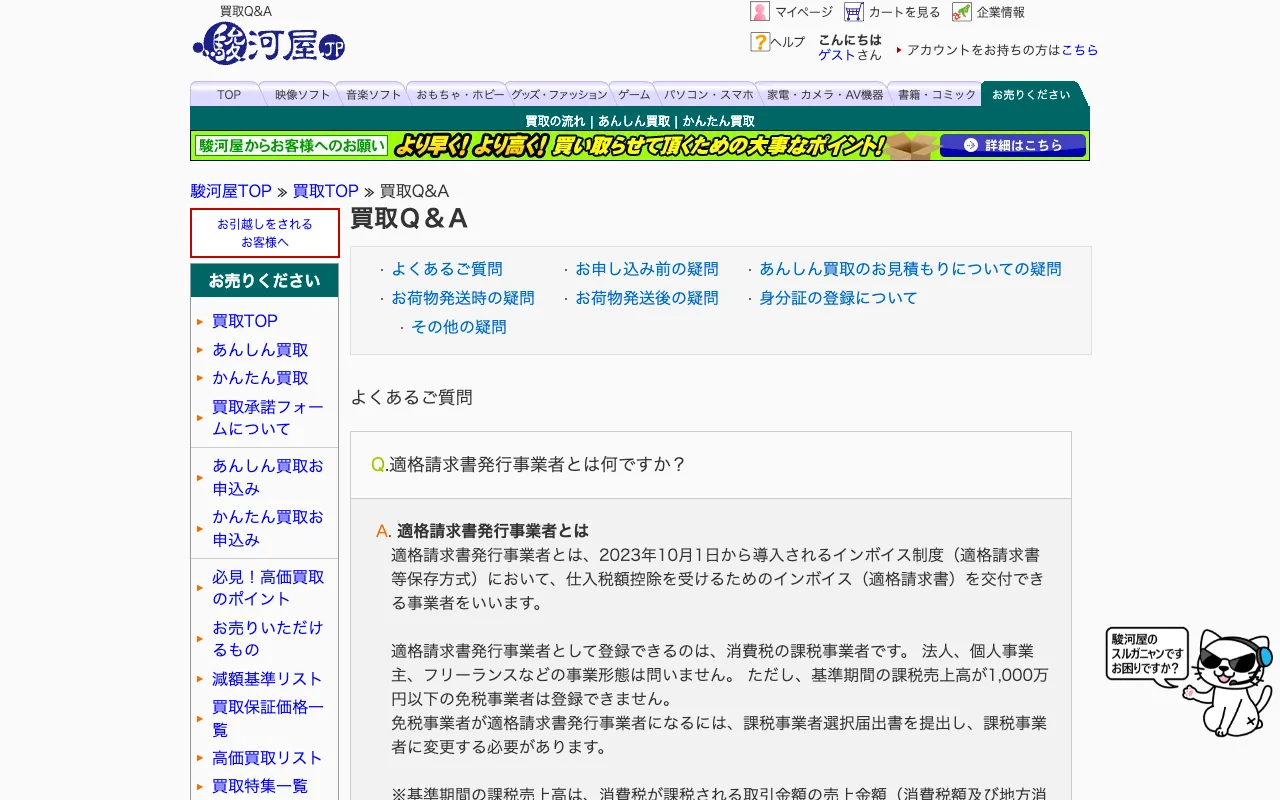
Task: Click the cardboard box banner image
Action: tap(913, 146)
